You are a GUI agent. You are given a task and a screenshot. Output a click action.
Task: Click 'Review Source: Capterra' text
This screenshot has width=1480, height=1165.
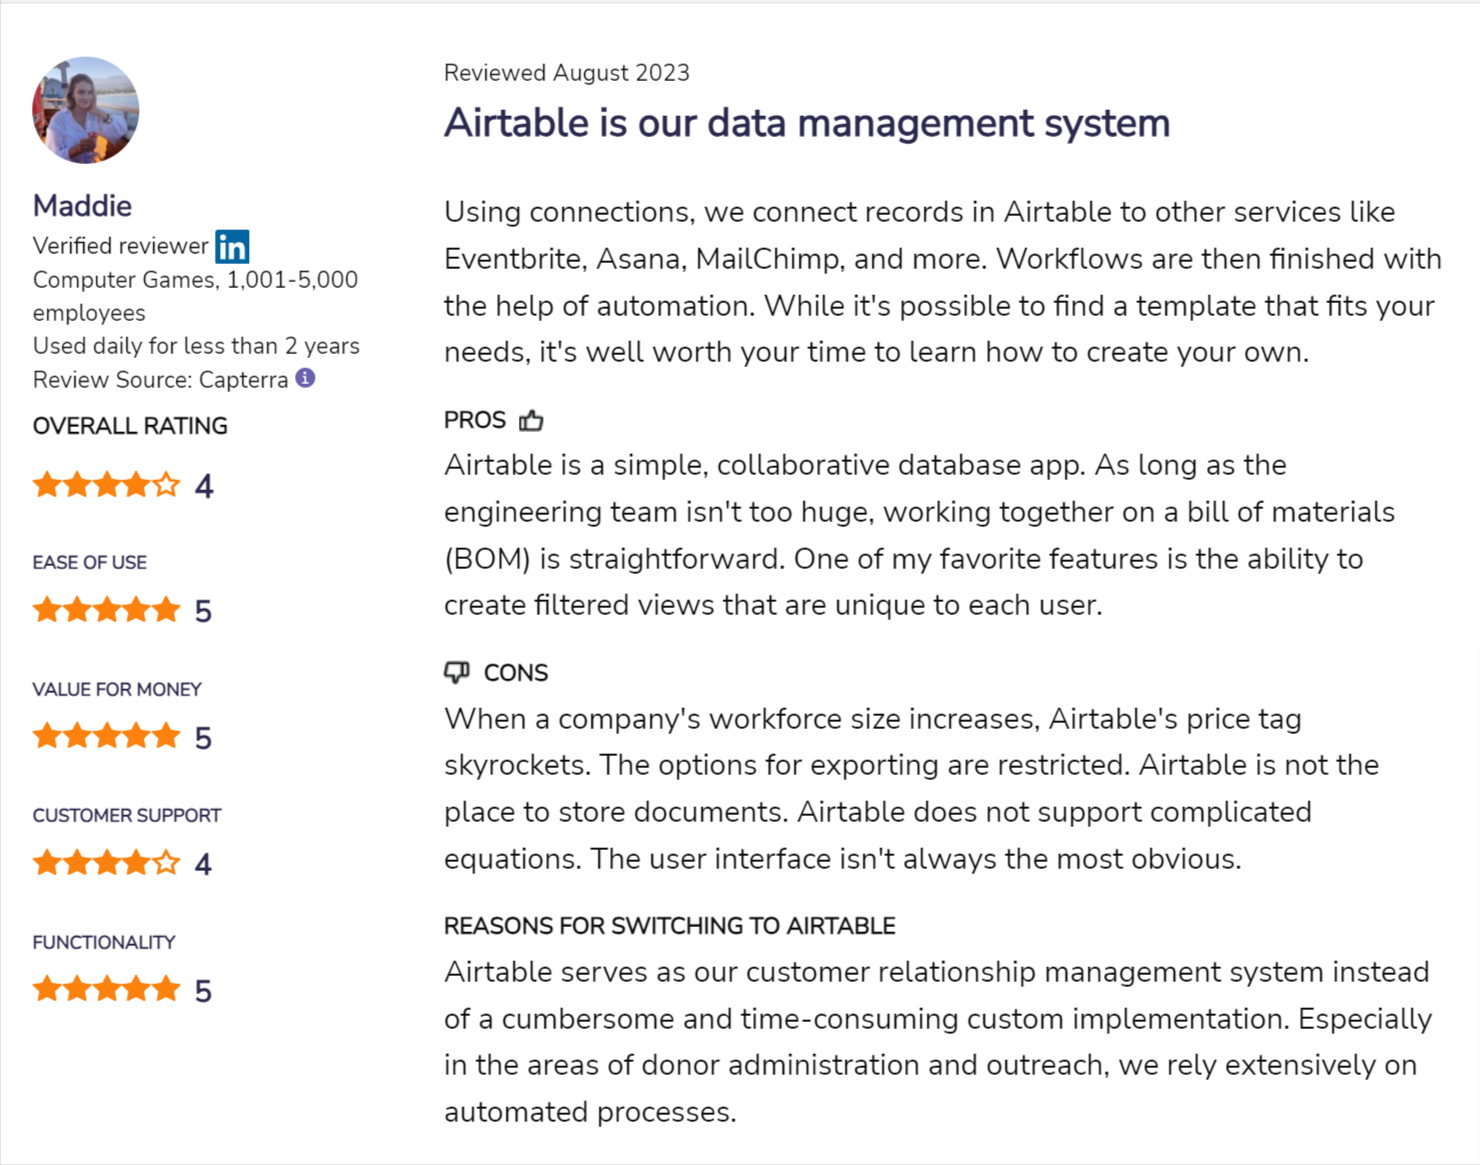[160, 380]
